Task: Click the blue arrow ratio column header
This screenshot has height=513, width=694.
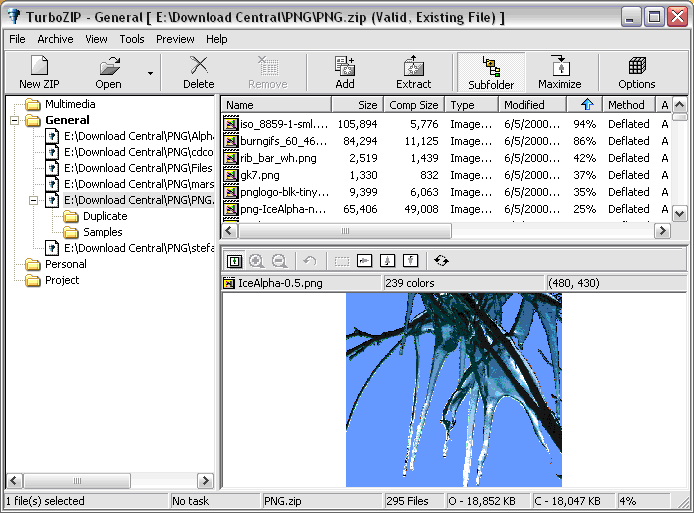Action: pos(585,105)
